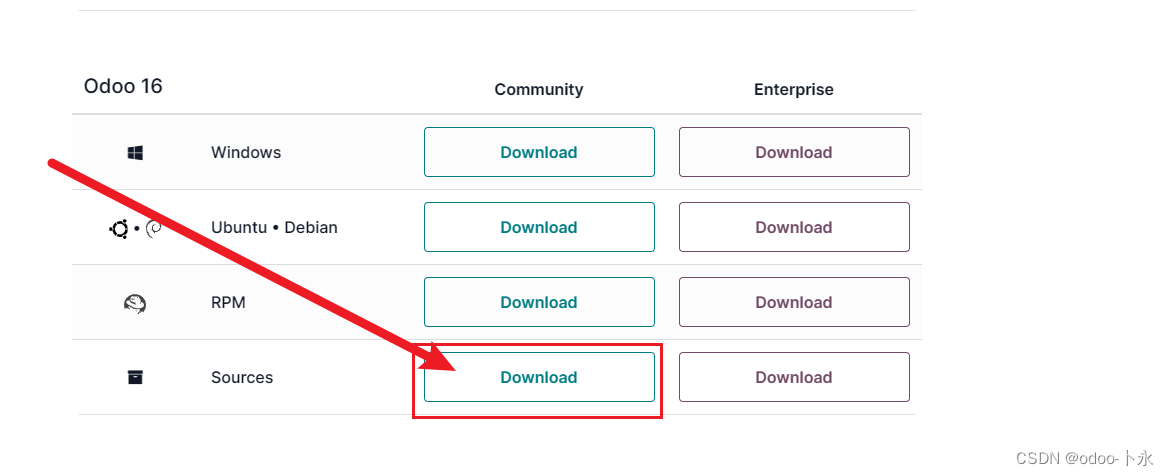Select the Community column header
This screenshot has width=1169, height=476.
[539, 90]
